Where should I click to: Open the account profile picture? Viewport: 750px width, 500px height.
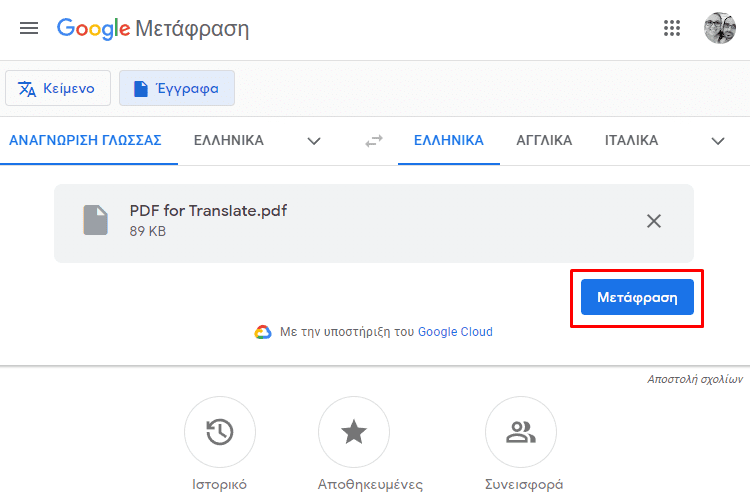tap(719, 28)
